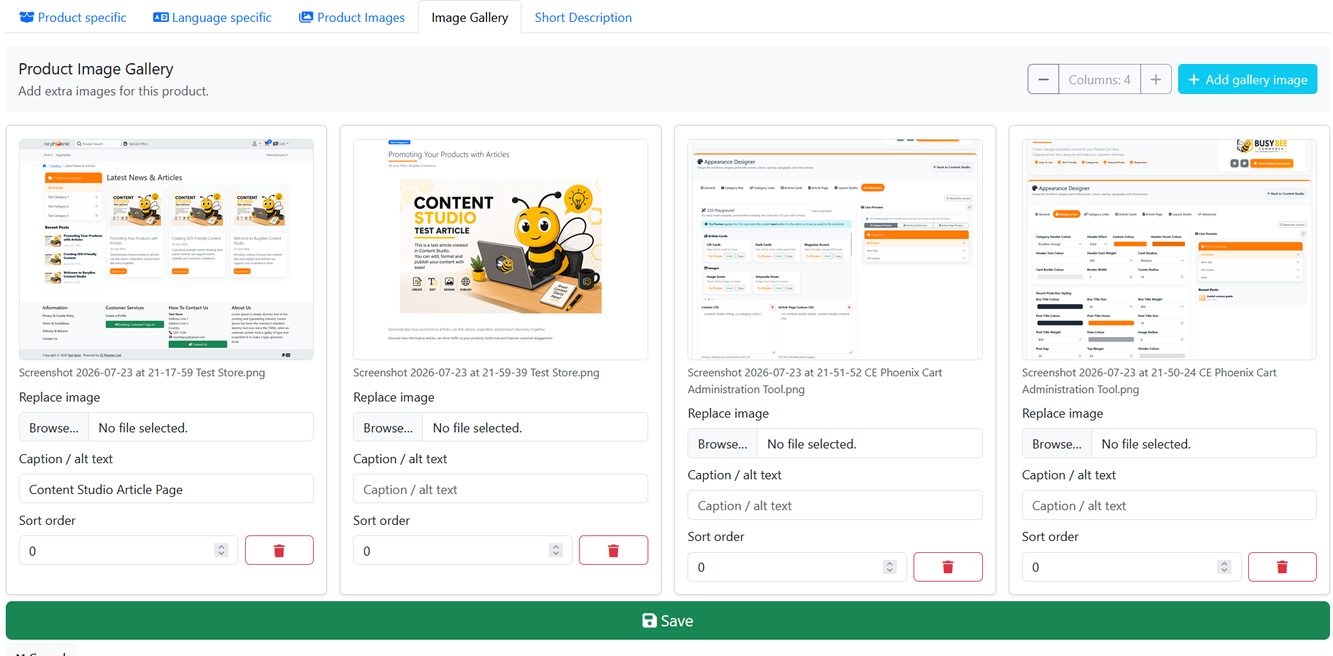Click 'No file selected.' for 21-59-39 image
Image resolution: width=1333 pixels, height=656 pixels.
[477, 427]
